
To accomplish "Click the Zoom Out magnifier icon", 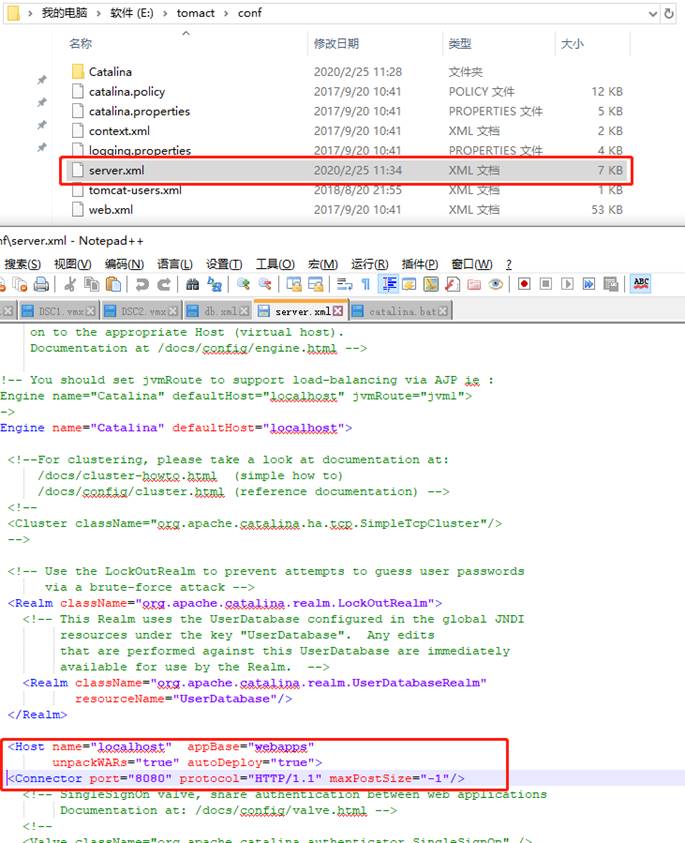I will (x=265, y=284).
